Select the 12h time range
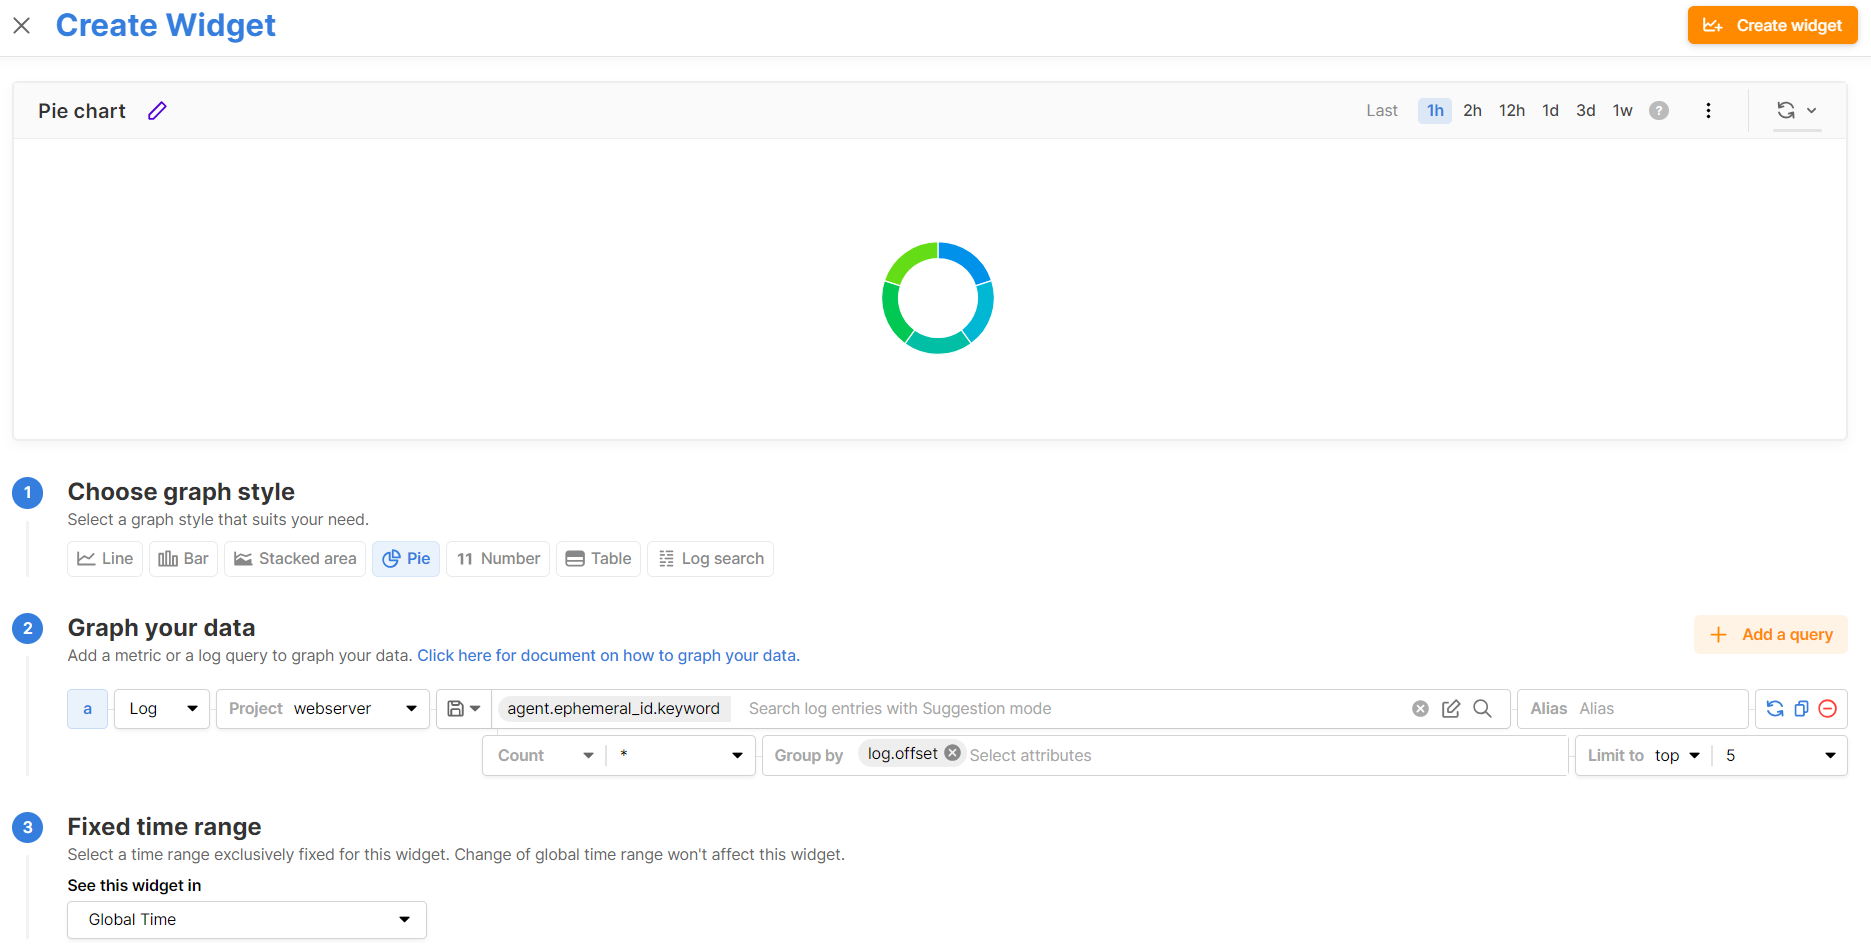 pyautogui.click(x=1511, y=111)
